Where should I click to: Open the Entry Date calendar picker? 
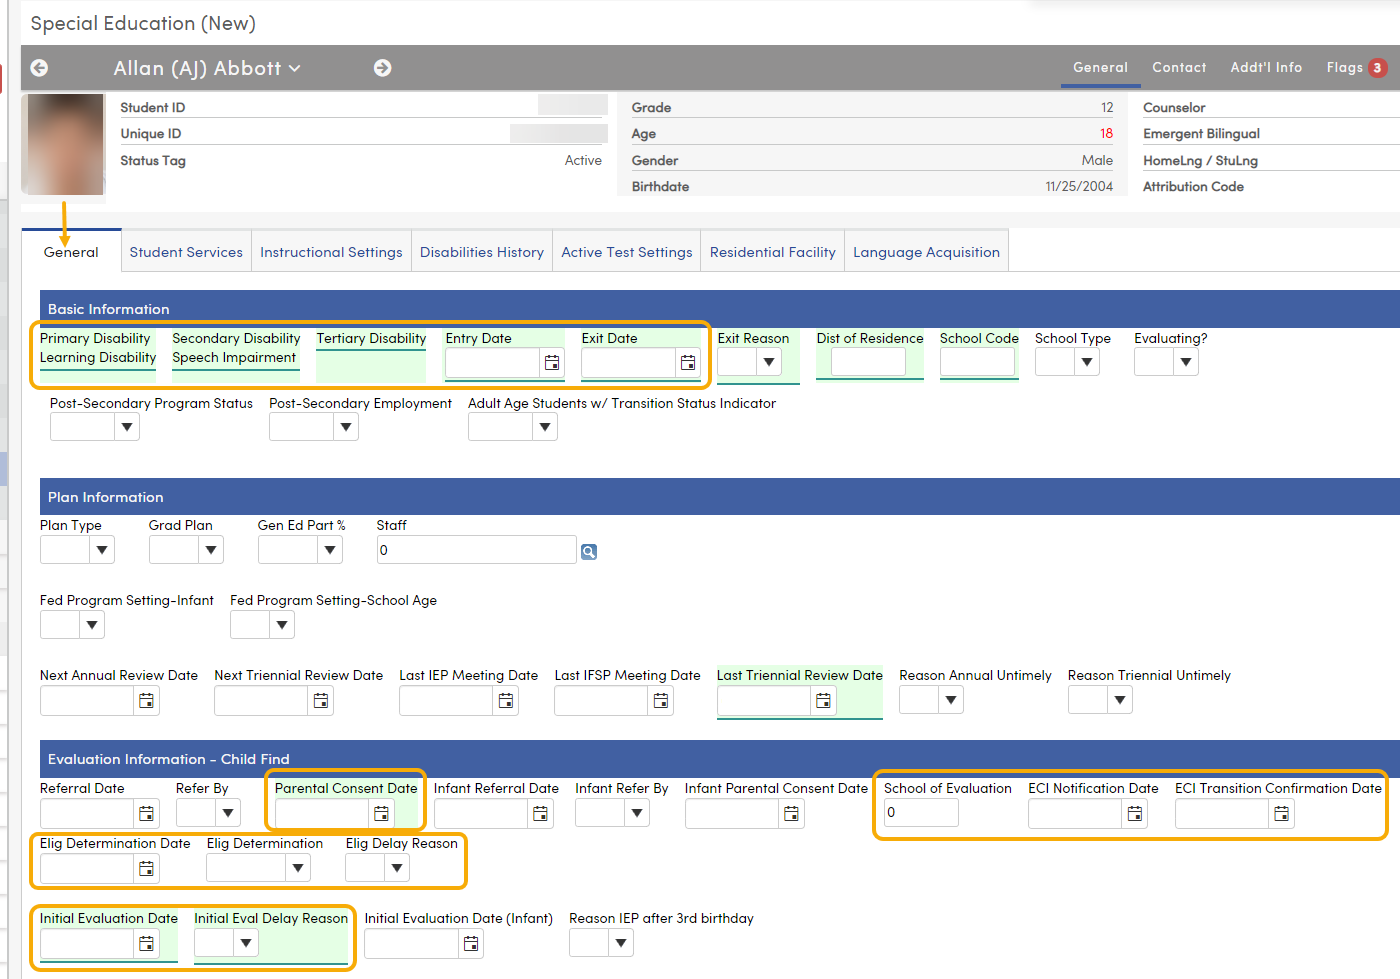tap(551, 363)
